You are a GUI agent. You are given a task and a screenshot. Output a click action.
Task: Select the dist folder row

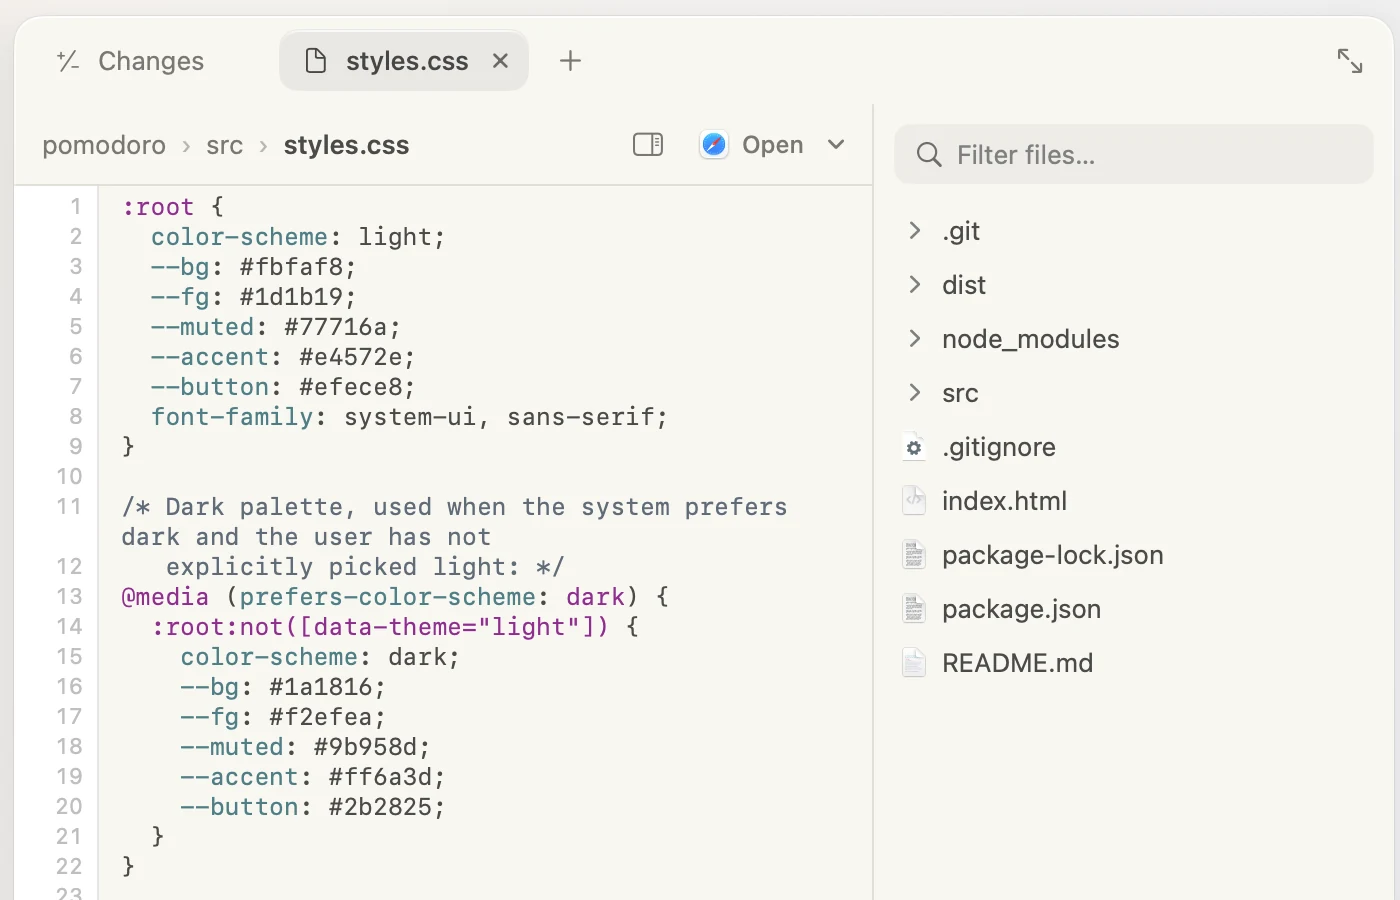1134,285
